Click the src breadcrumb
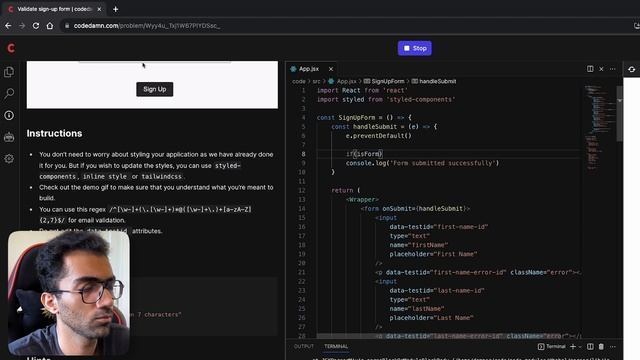The height and width of the screenshot is (360, 640). 316,81
